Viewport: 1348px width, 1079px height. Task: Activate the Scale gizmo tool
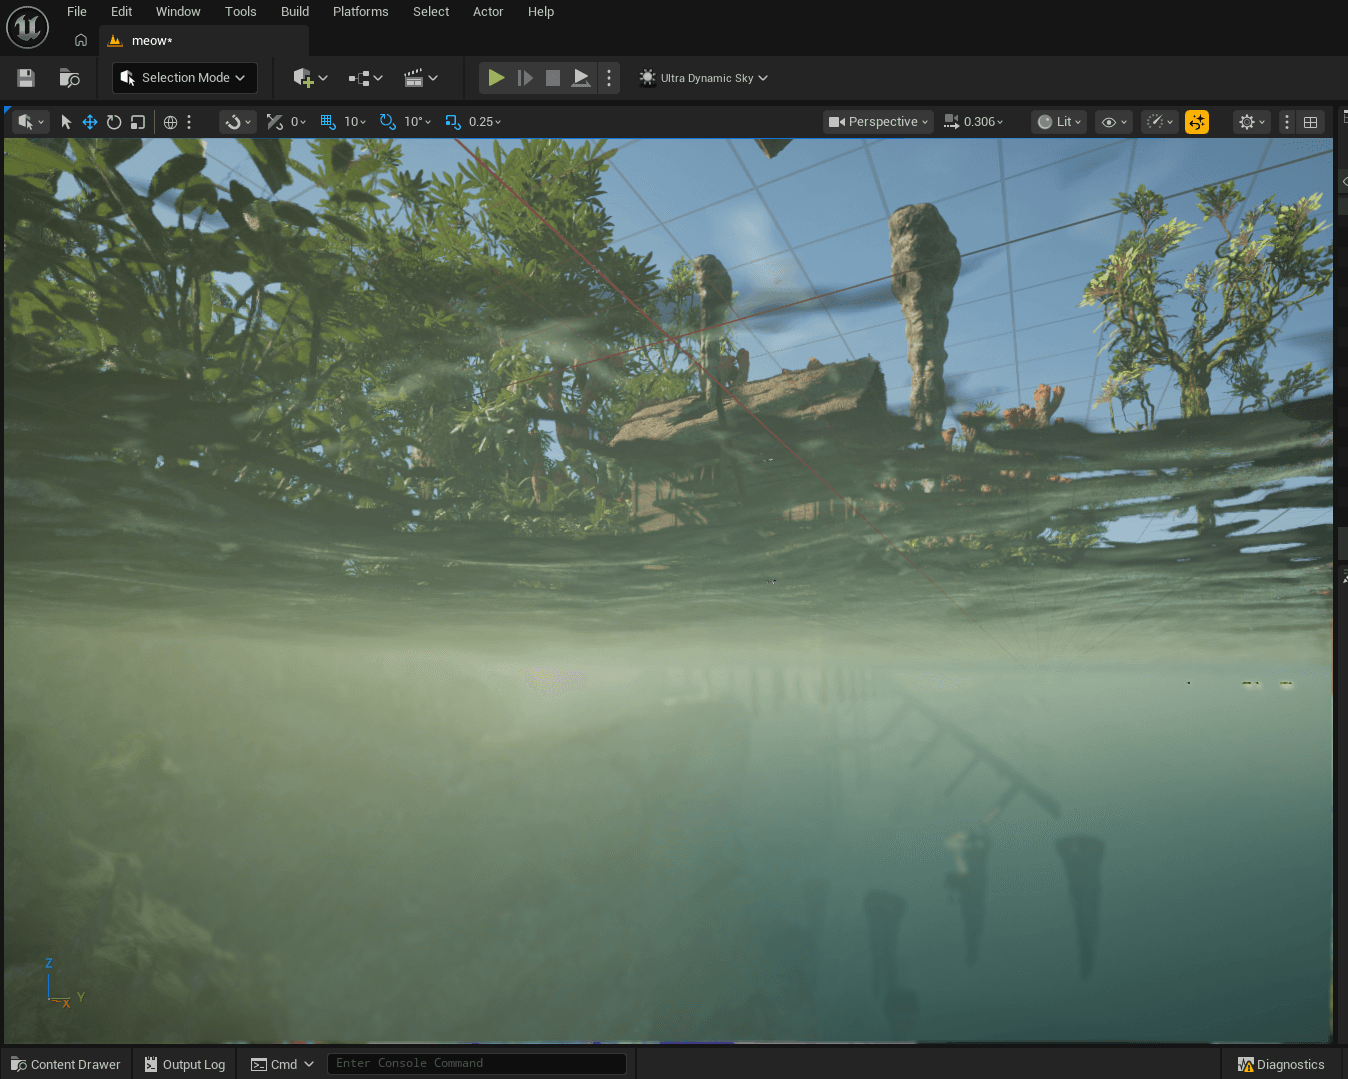coord(138,122)
